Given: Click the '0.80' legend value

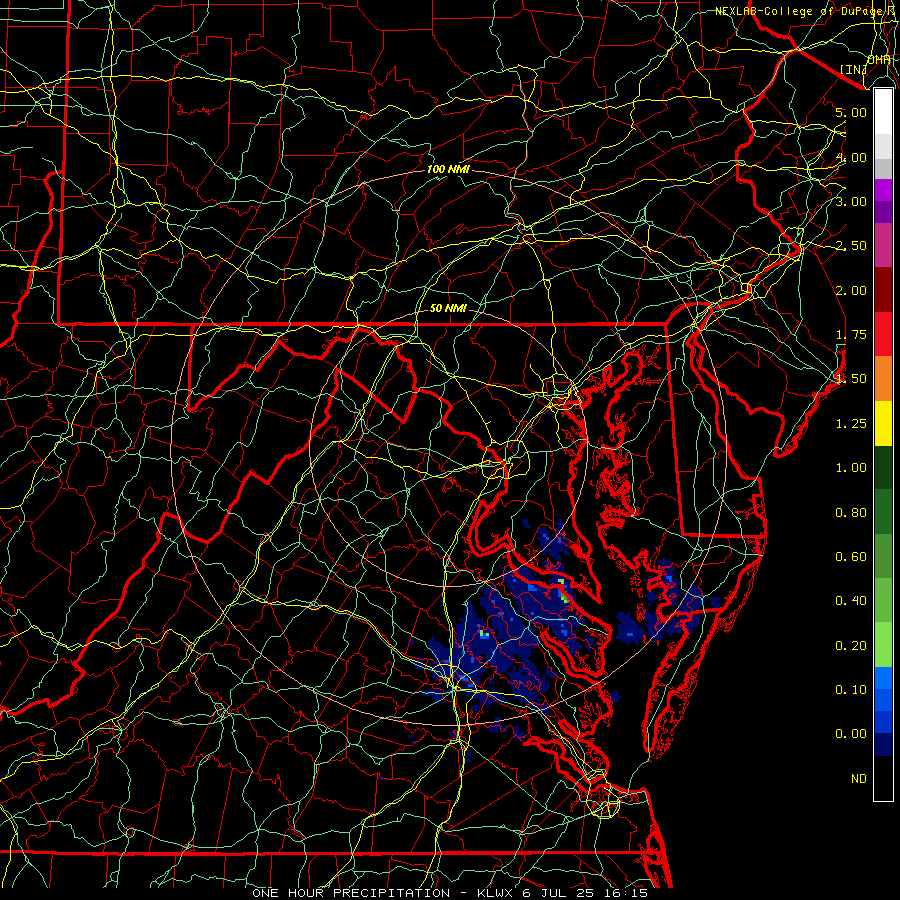Looking at the screenshot, I should point(851,513).
